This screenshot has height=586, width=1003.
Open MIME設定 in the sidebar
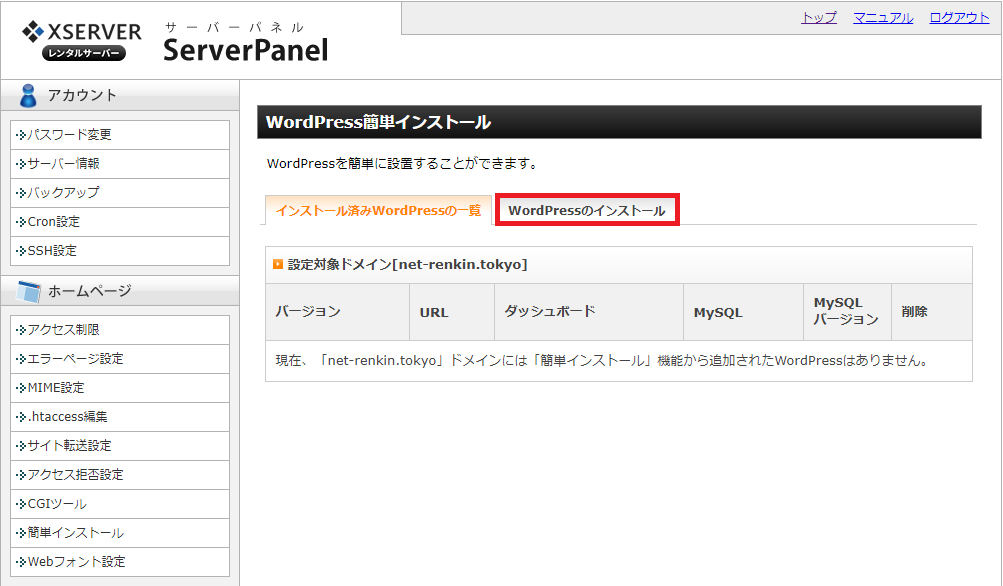click(x=120, y=388)
